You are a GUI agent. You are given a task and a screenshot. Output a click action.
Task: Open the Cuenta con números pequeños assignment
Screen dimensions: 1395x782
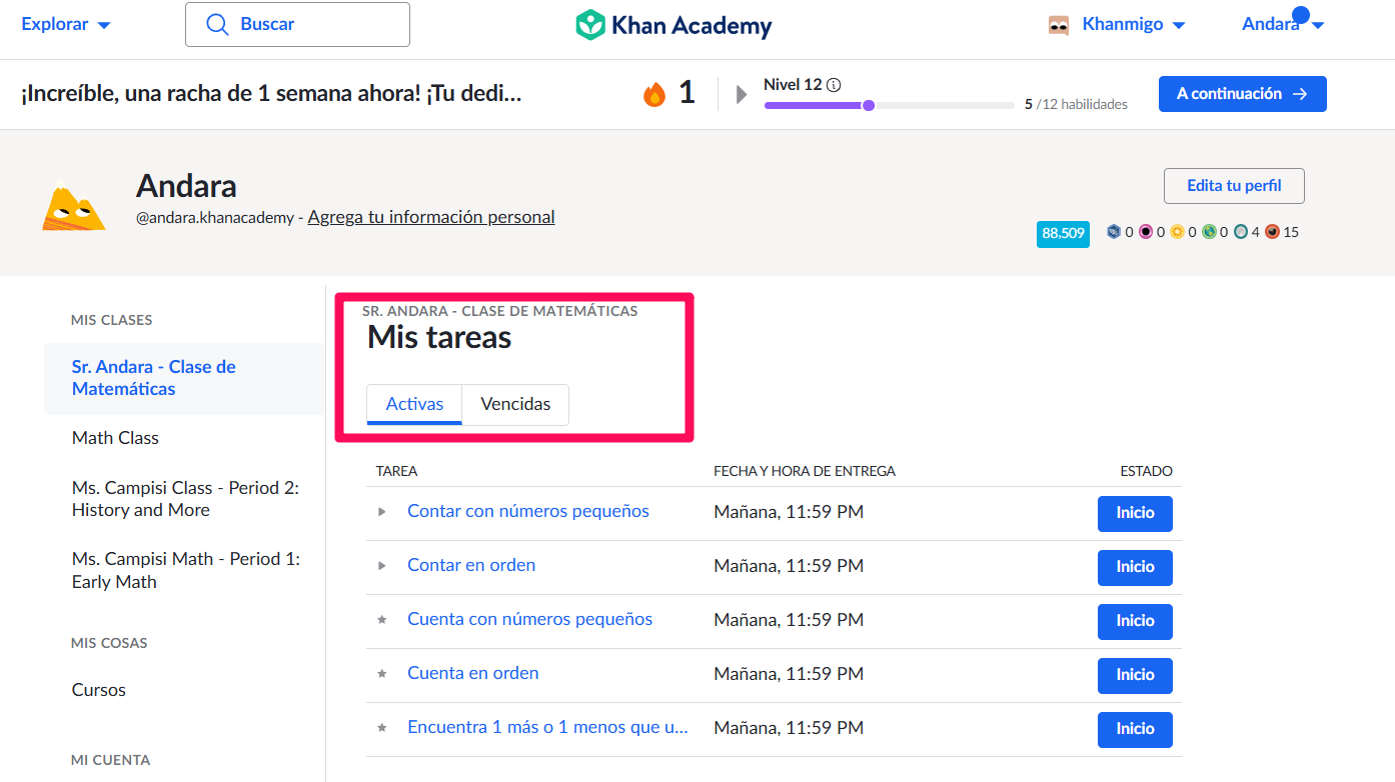[x=530, y=619]
